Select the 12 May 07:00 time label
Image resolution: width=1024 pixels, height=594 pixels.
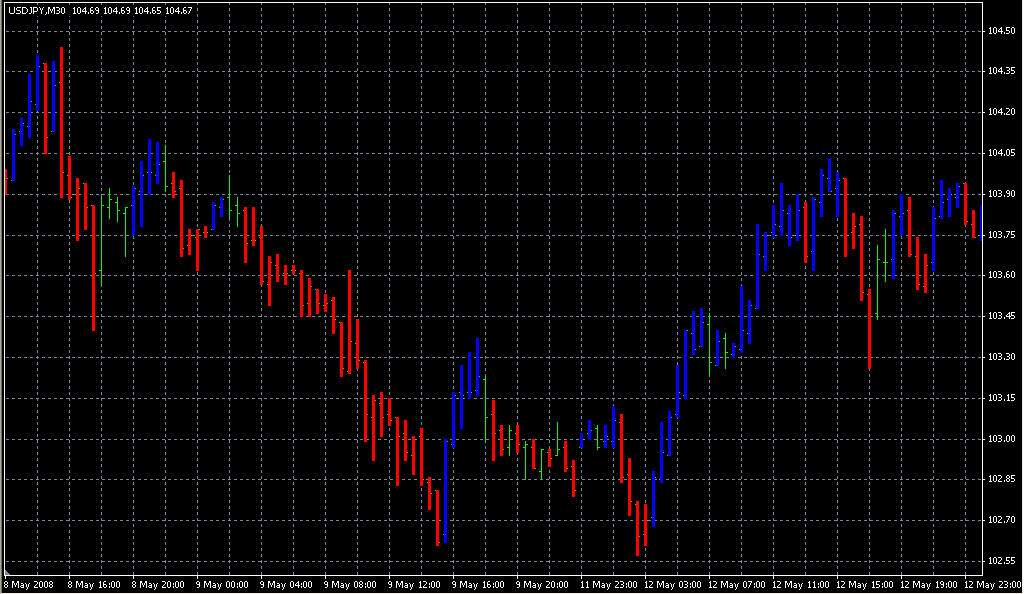[737, 585]
